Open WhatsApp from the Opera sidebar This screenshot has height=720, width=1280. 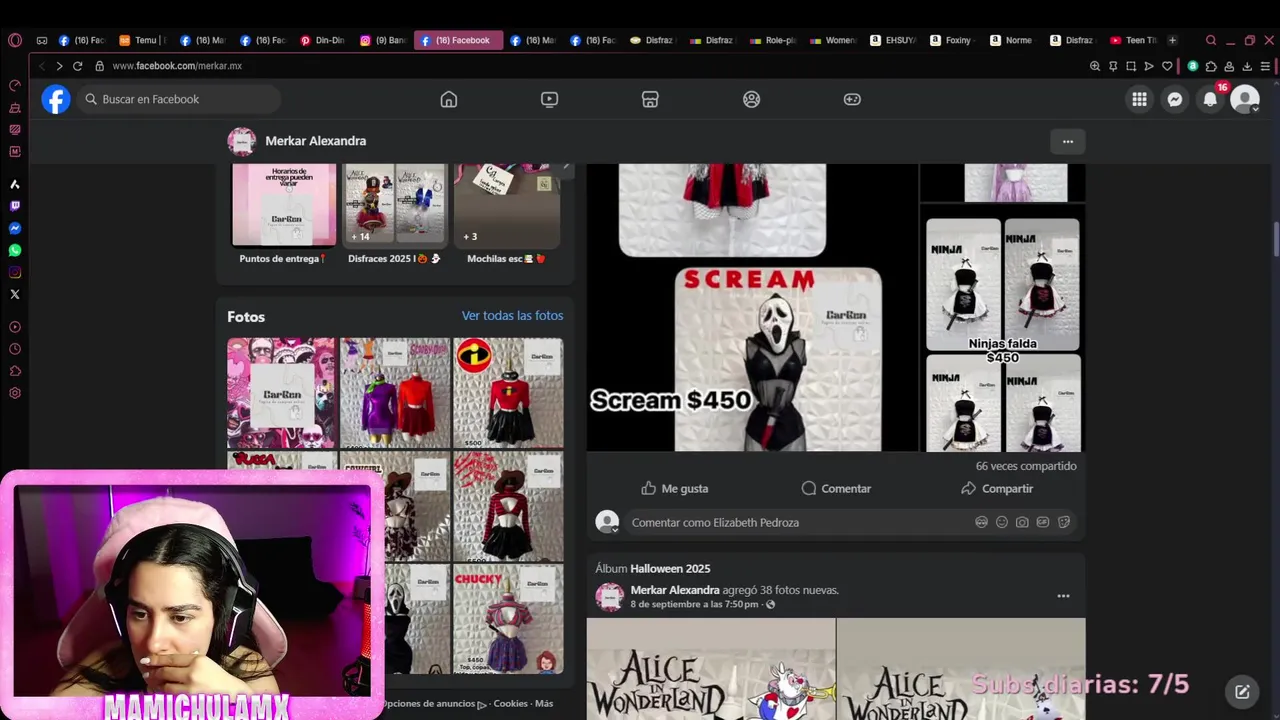(x=14, y=250)
